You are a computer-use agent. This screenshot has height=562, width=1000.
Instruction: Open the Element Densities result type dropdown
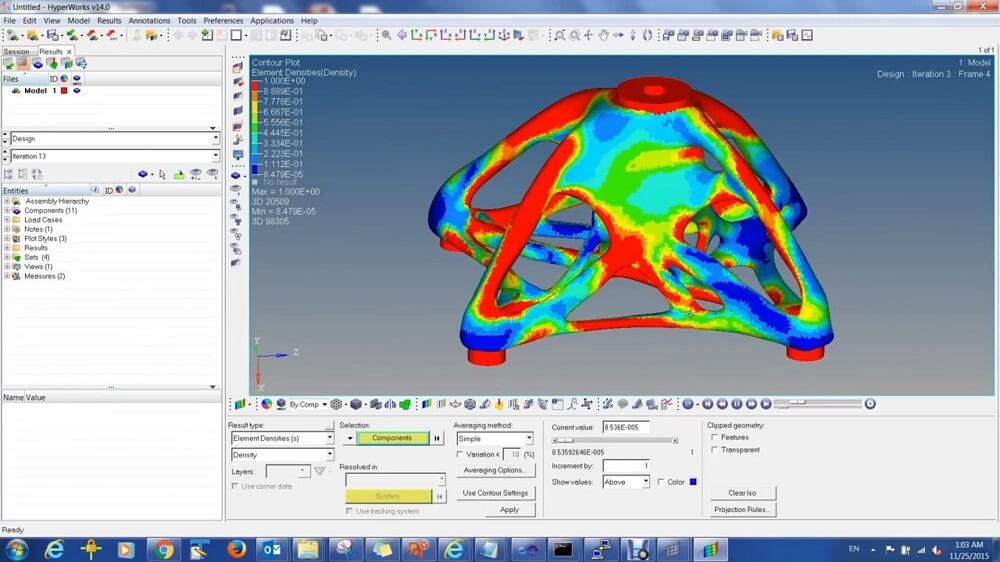coord(329,439)
